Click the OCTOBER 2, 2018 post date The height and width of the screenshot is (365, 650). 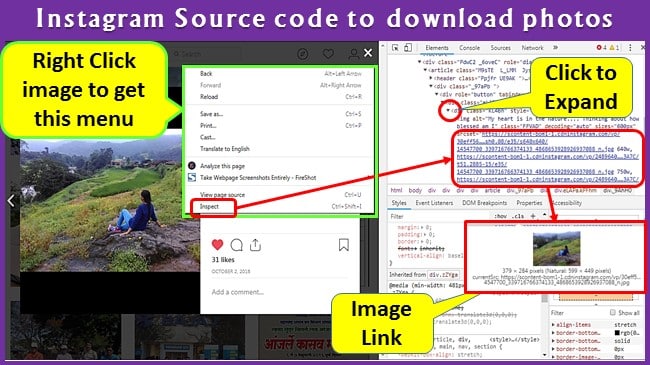point(231,271)
